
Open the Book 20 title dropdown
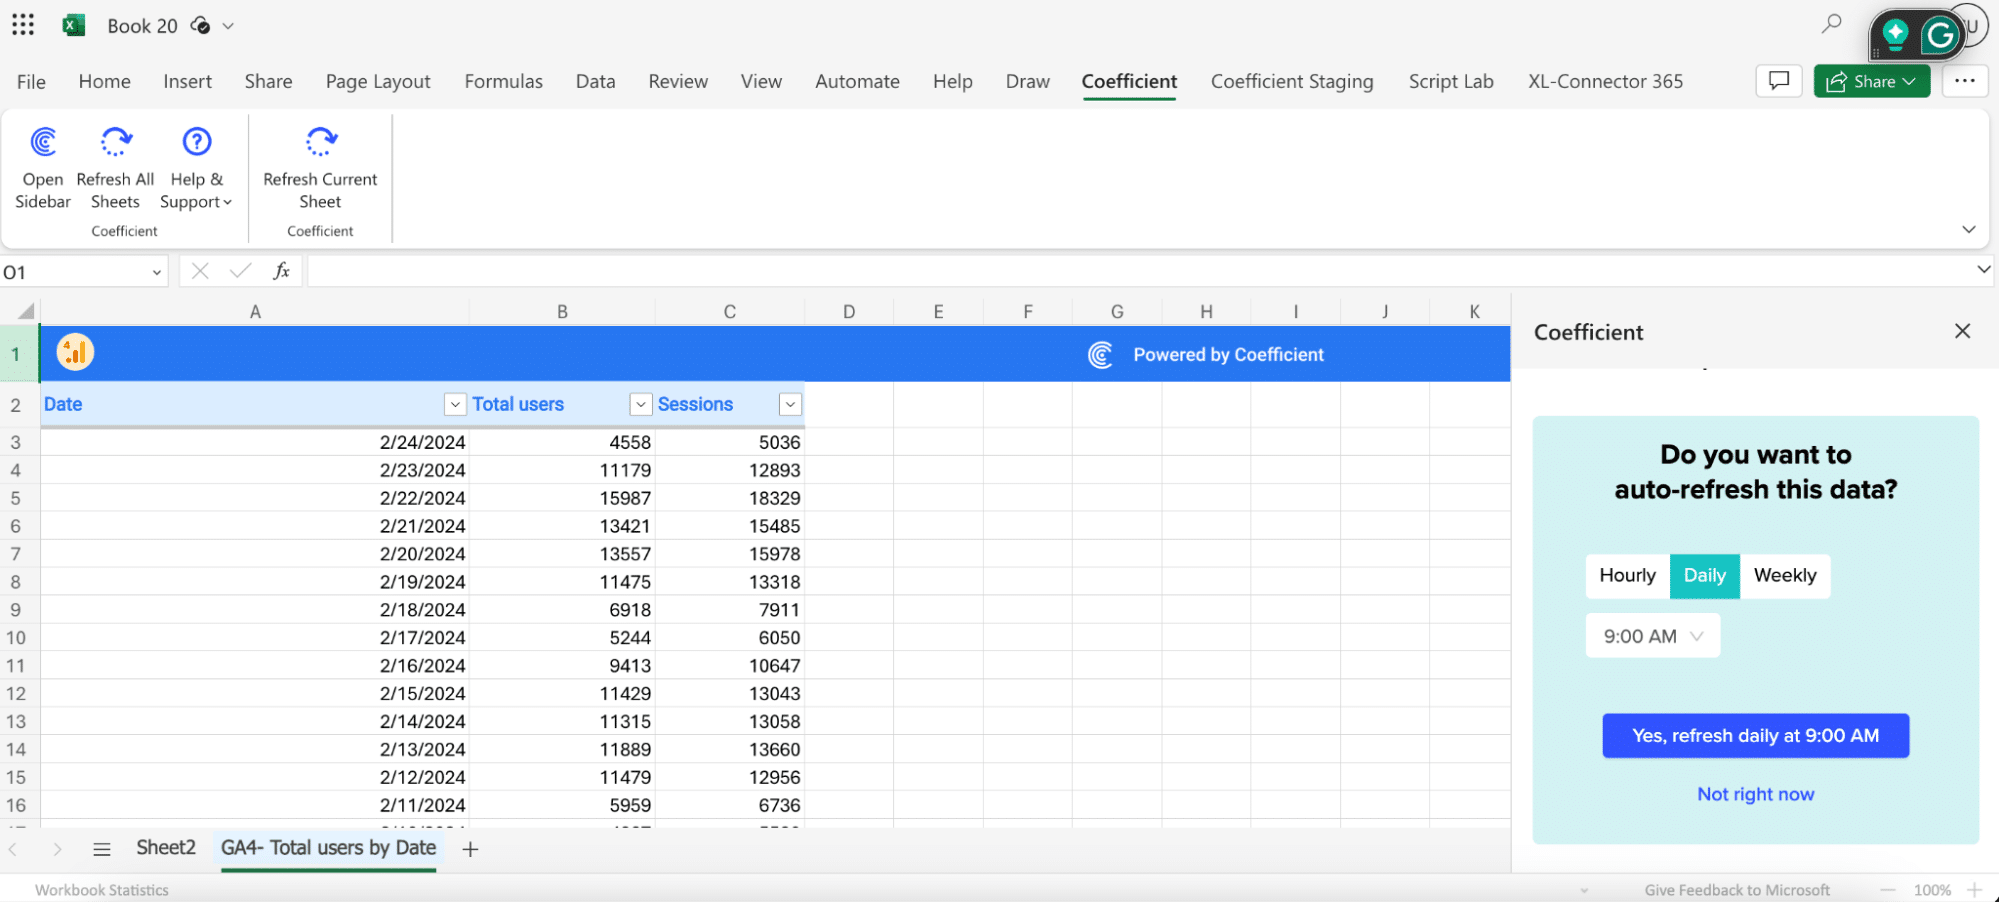(x=228, y=26)
